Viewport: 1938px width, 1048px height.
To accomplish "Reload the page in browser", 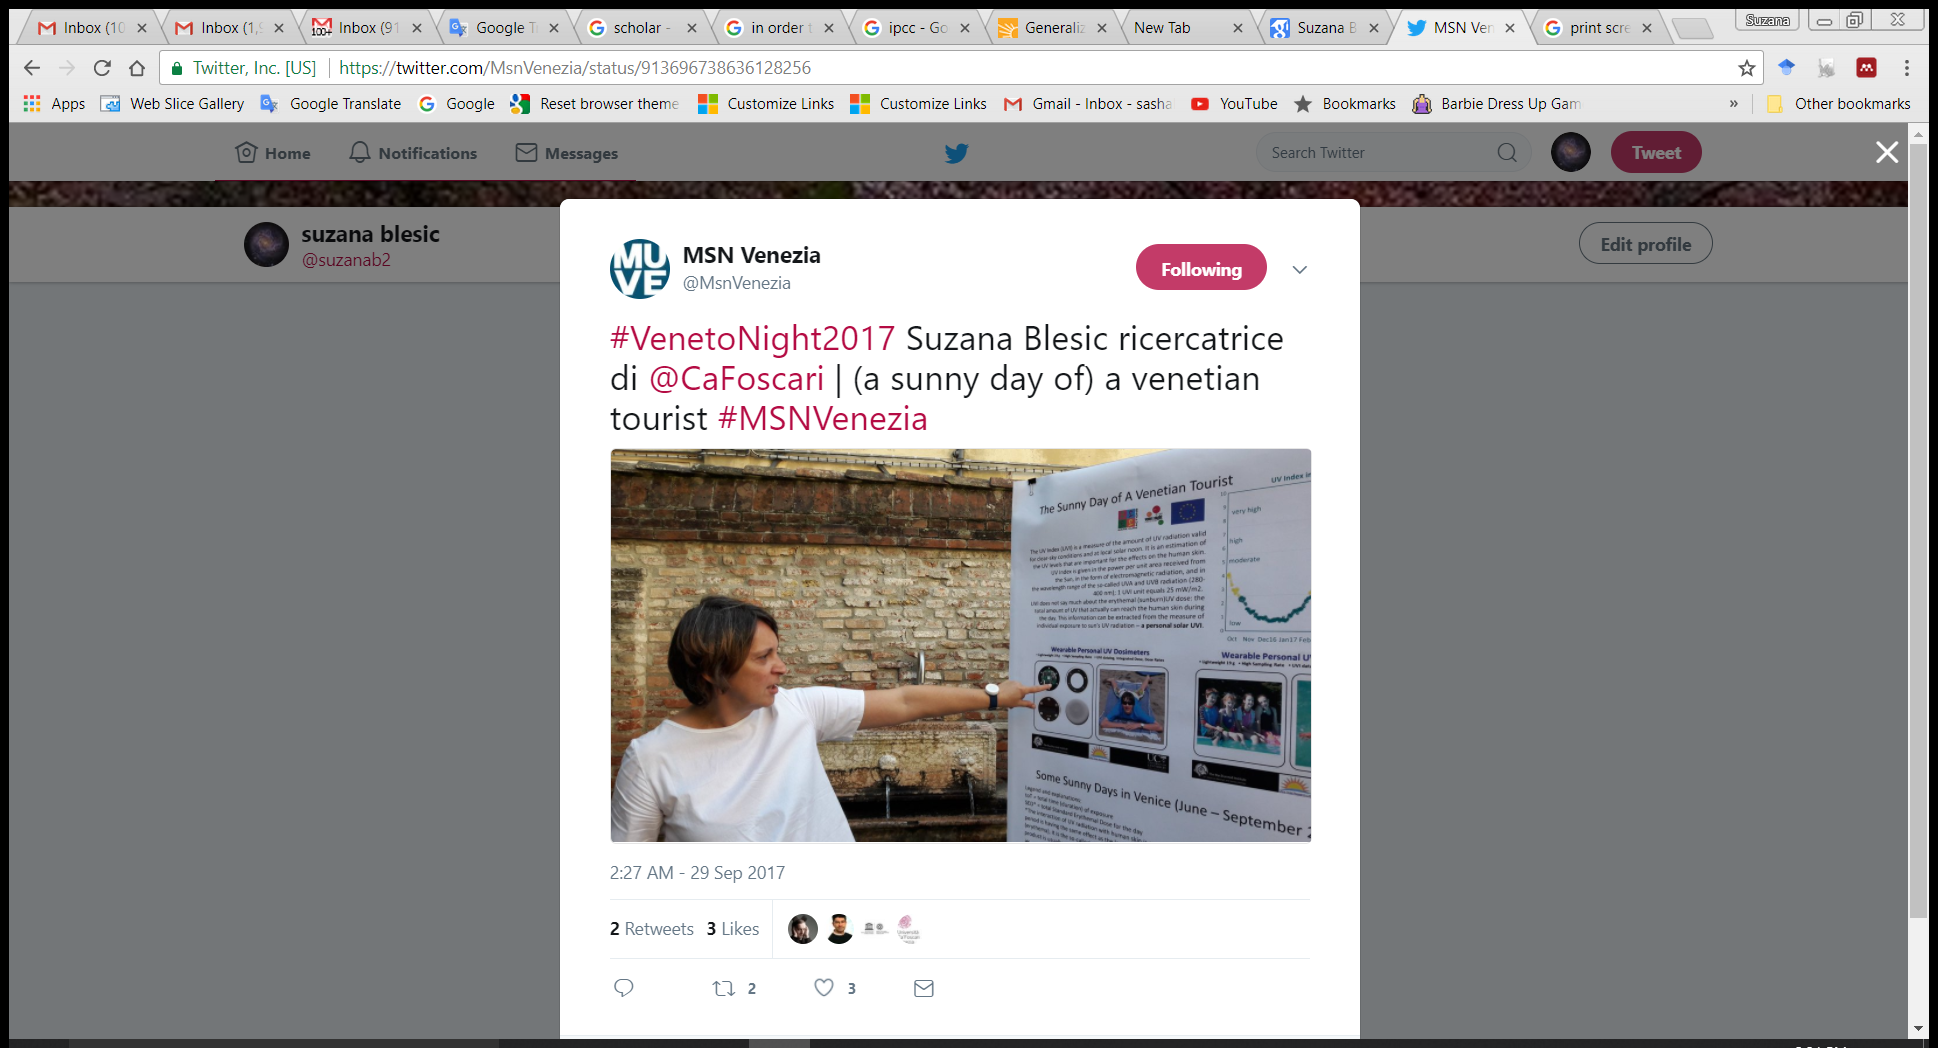I will [102, 68].
